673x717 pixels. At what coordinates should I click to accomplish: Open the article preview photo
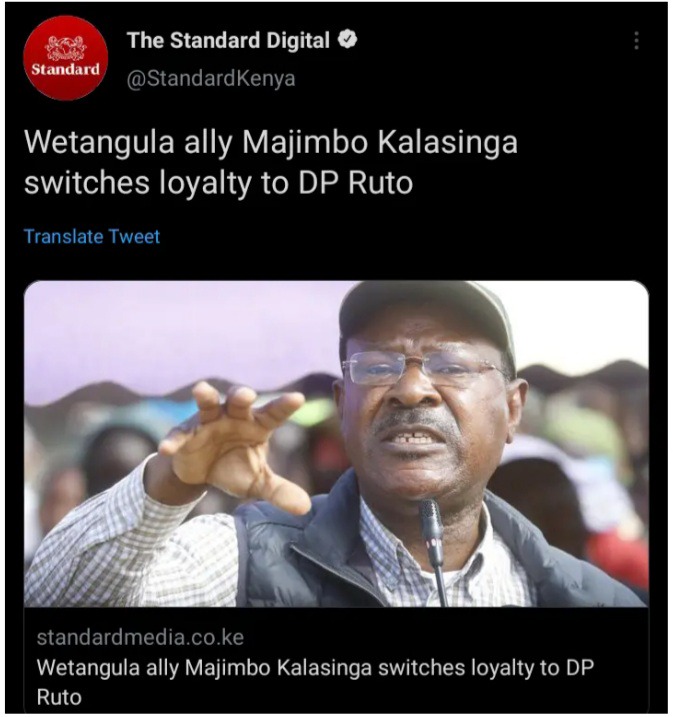click(336, 444)
